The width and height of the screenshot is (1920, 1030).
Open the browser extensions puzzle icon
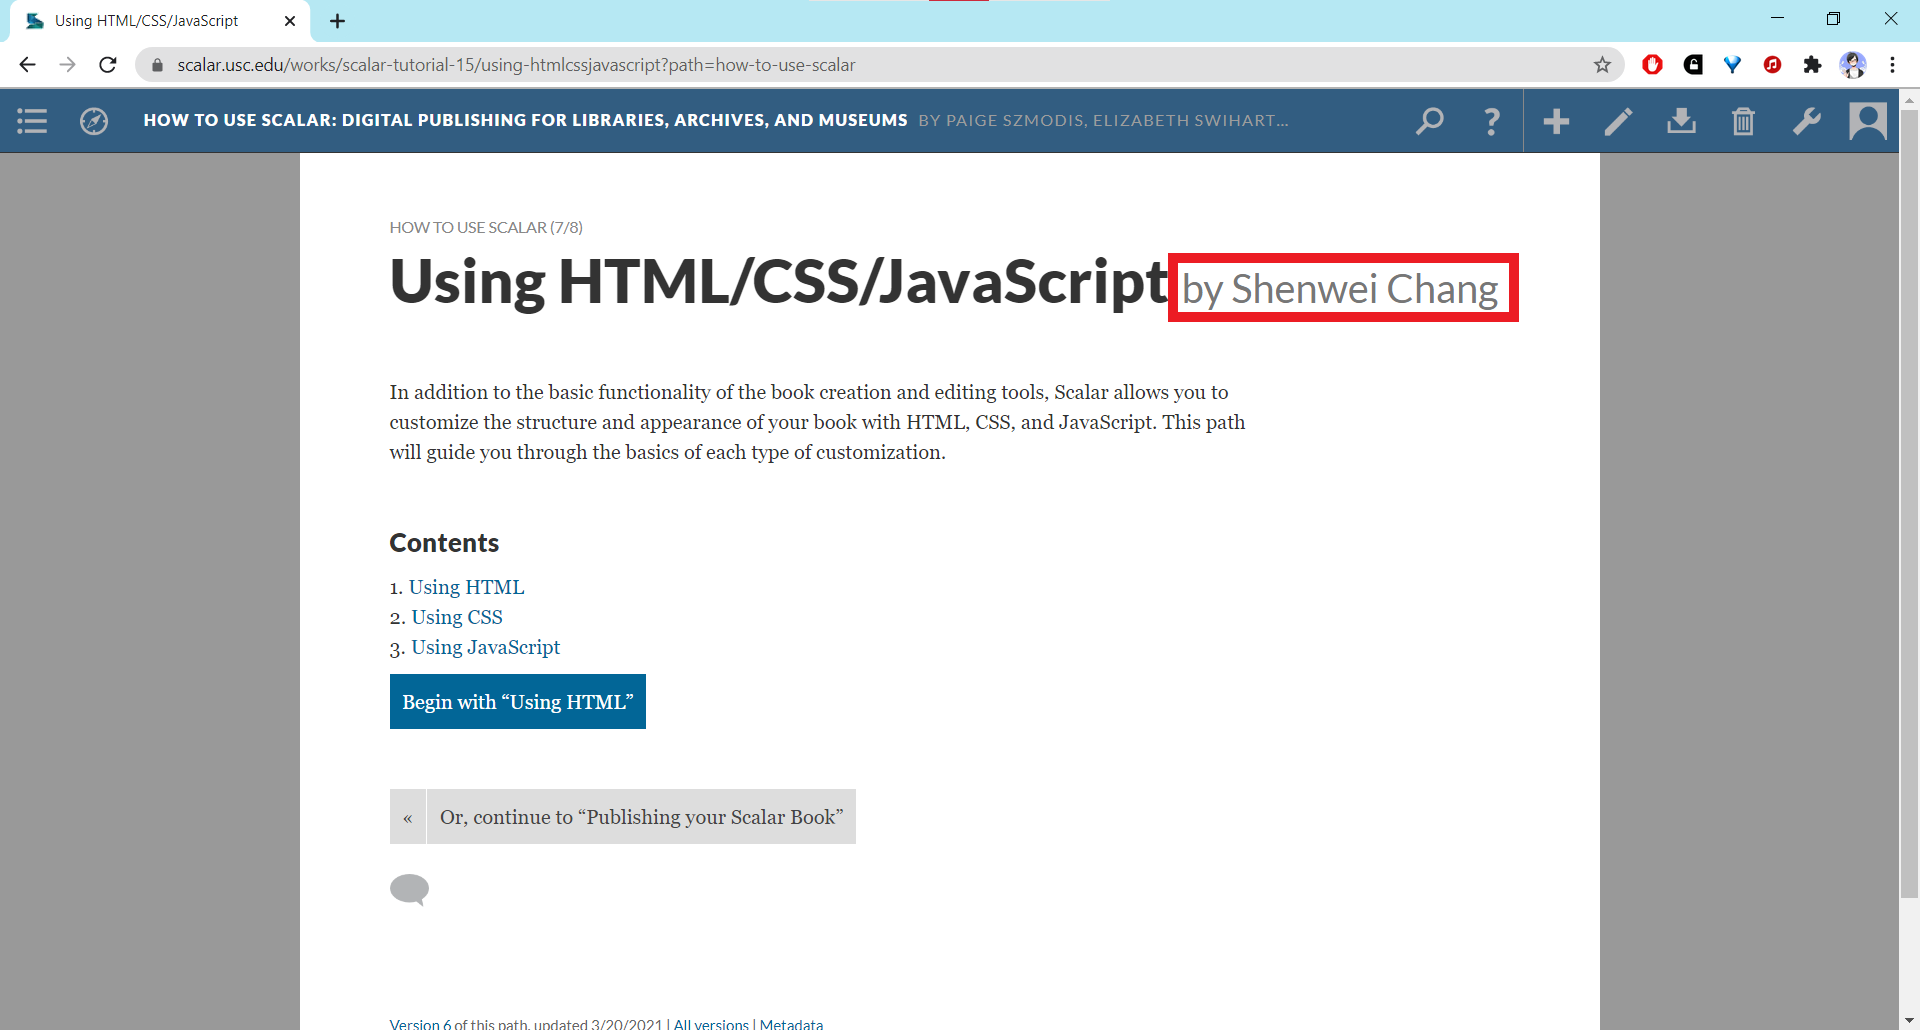[x=1812, y=65]
